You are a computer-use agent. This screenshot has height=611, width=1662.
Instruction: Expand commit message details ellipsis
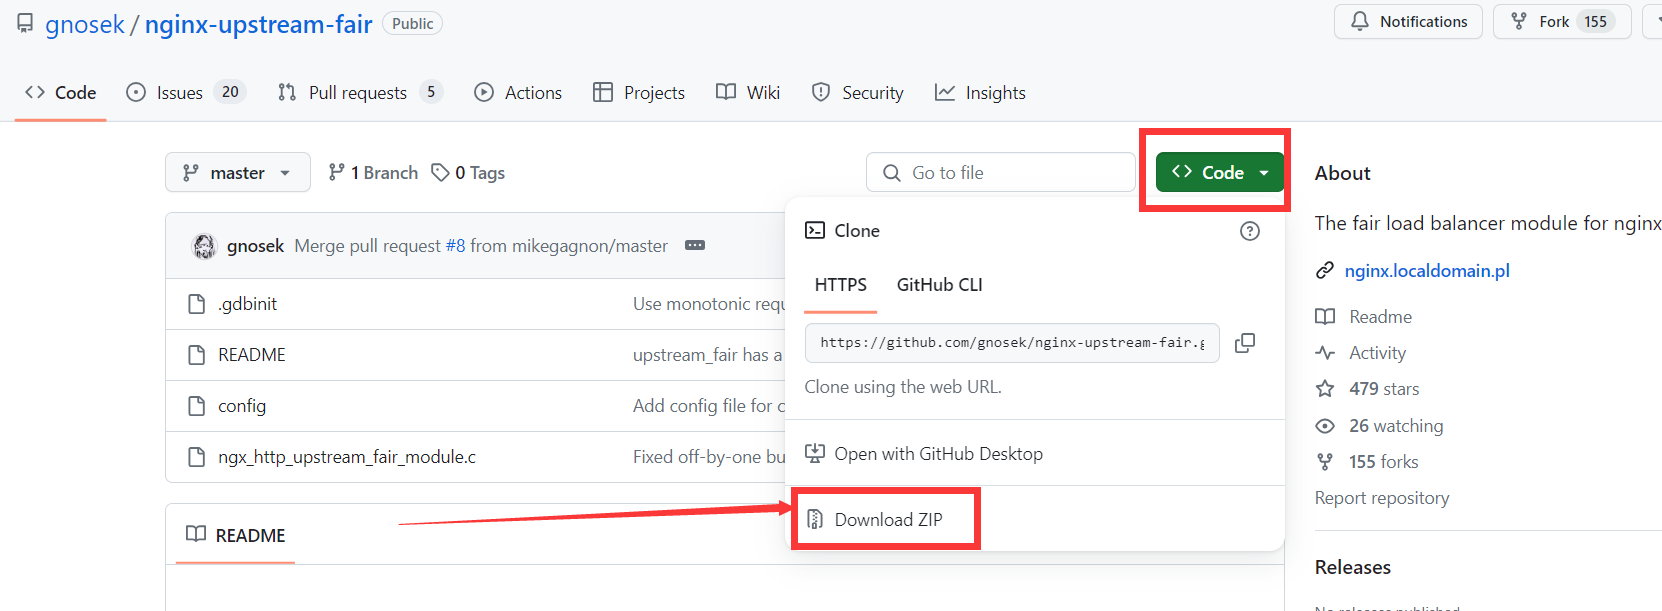click(695, 246)
